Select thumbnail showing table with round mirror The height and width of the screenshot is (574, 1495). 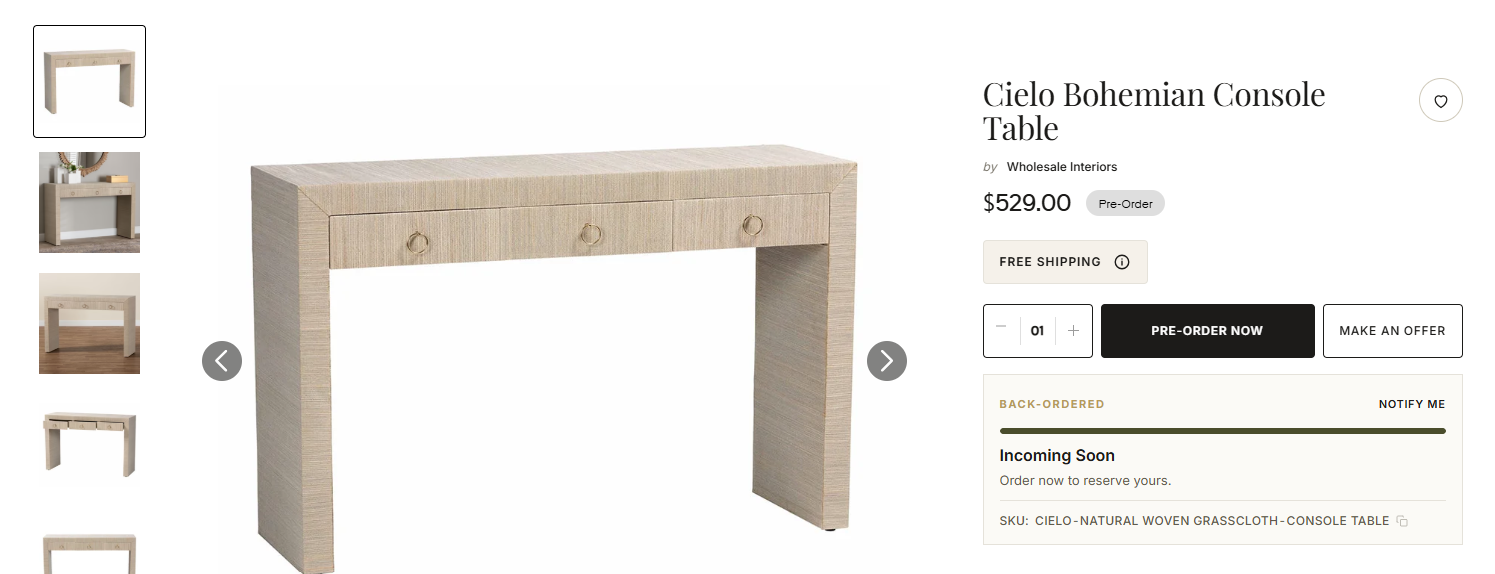click(x=90, y=202)
